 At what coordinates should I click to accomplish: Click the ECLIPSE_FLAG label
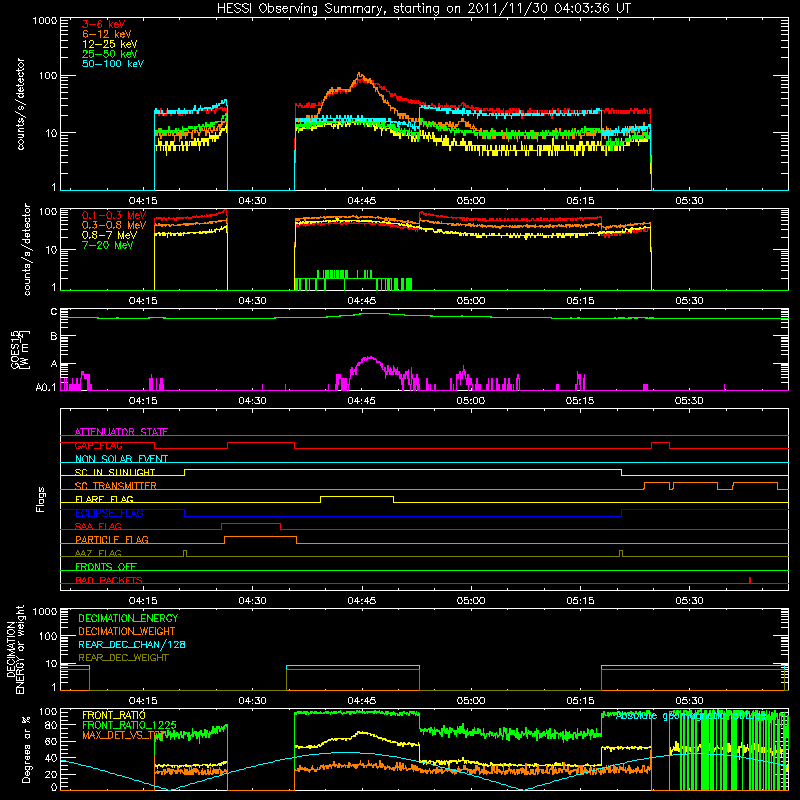pyautogui.click(x=109, y=513)
